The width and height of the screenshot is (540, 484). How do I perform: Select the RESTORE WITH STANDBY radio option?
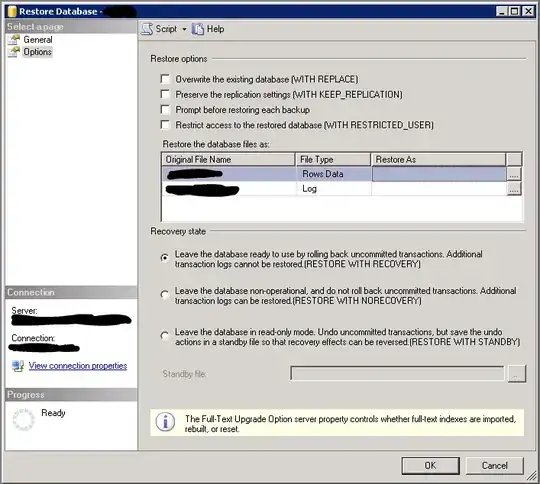pos(165,336)
